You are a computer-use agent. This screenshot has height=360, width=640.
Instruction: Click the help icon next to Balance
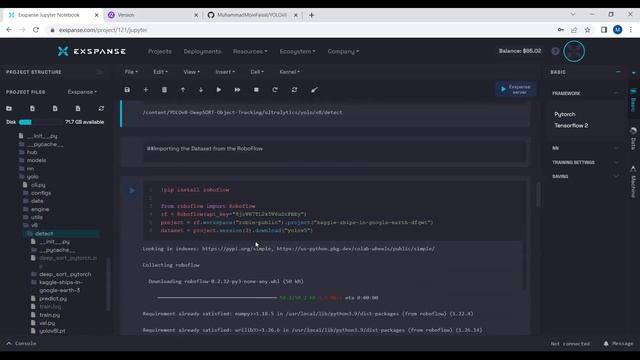pos(555,51)
